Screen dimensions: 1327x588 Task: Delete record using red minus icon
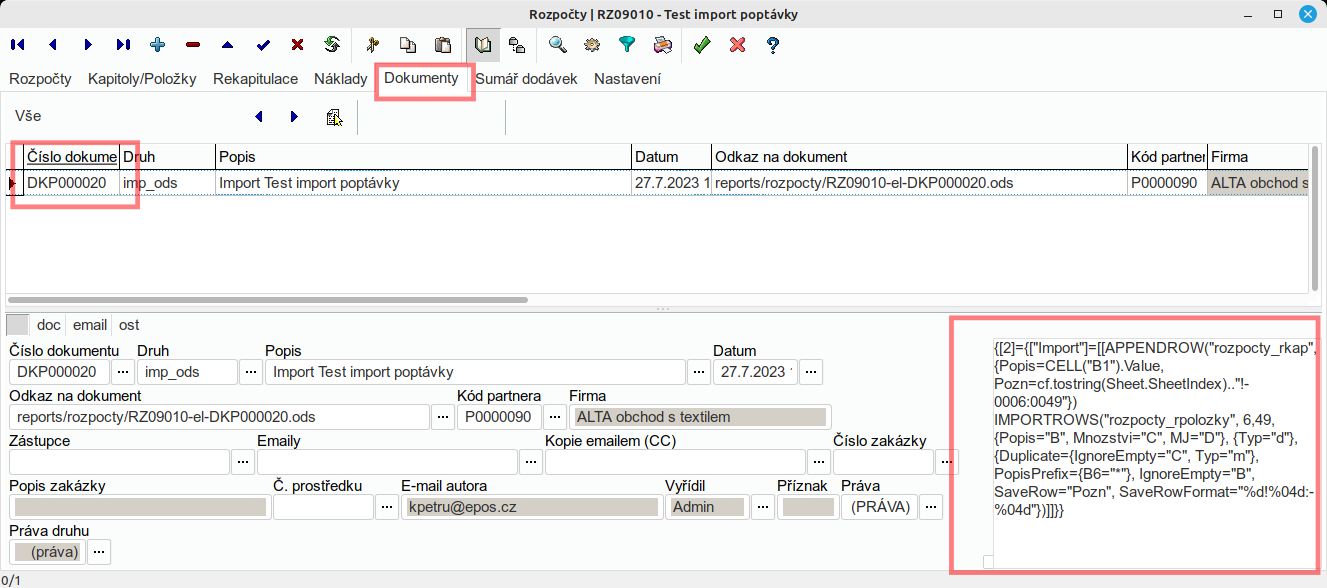(192, 45)
